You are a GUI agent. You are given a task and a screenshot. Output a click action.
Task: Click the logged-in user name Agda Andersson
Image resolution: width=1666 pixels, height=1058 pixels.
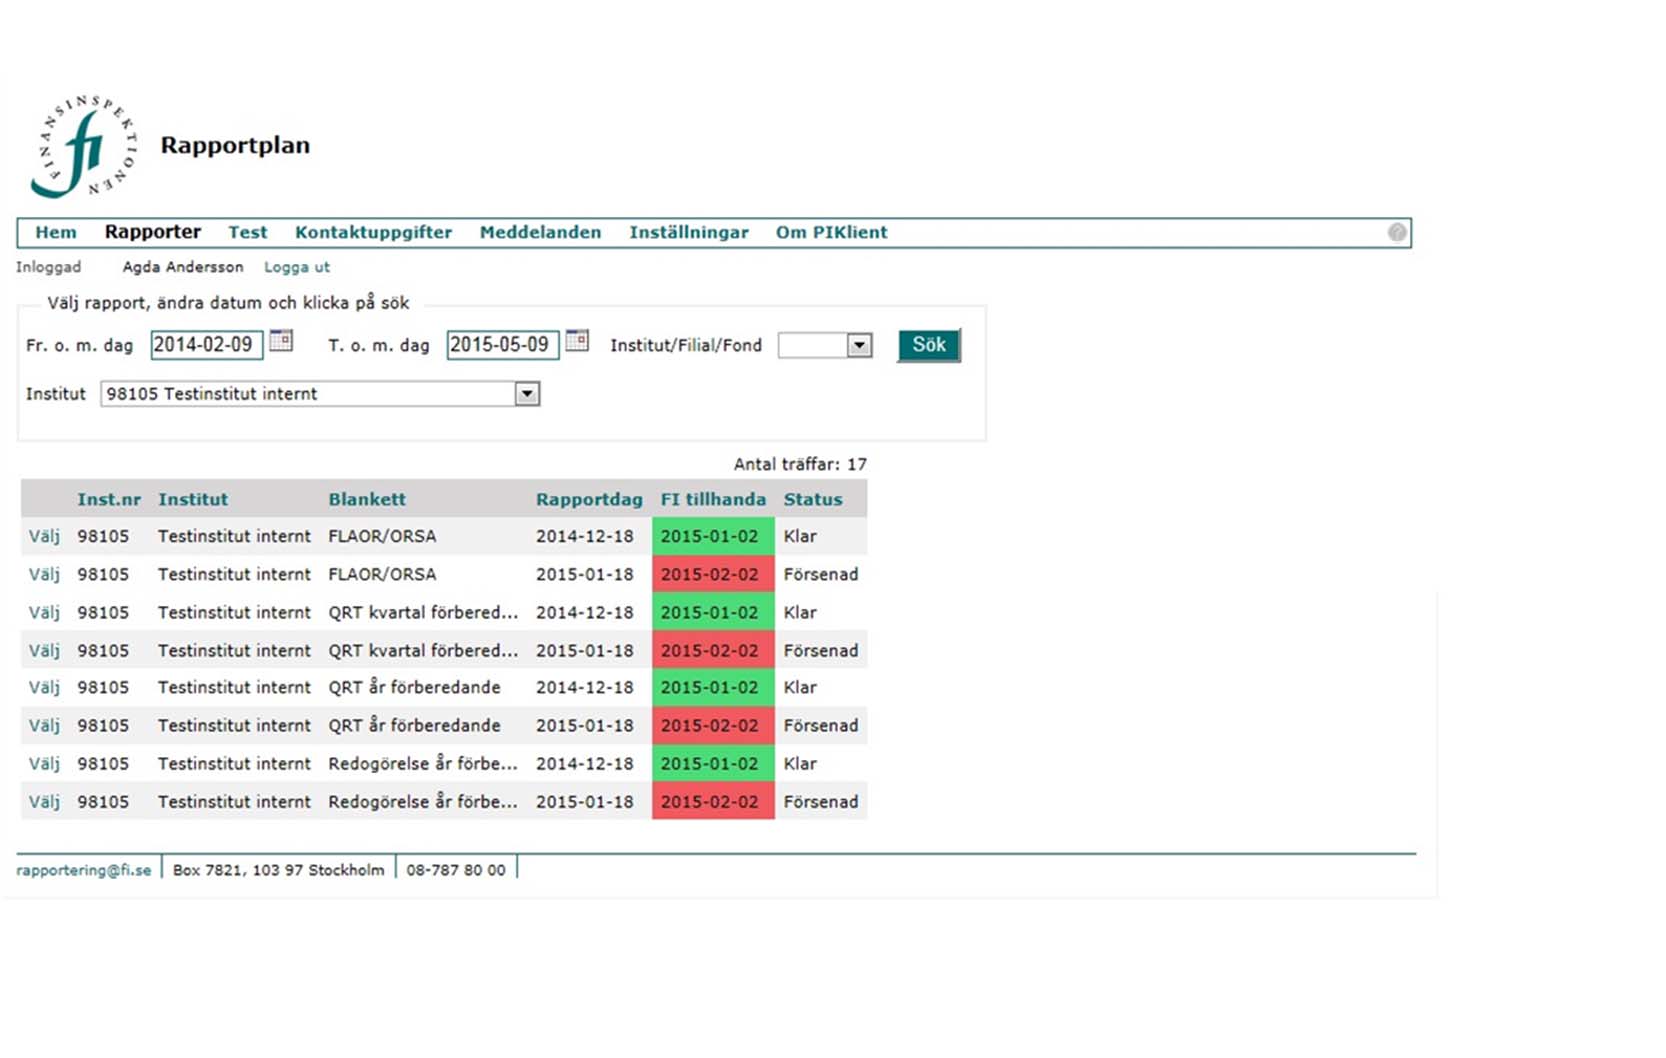183,267
